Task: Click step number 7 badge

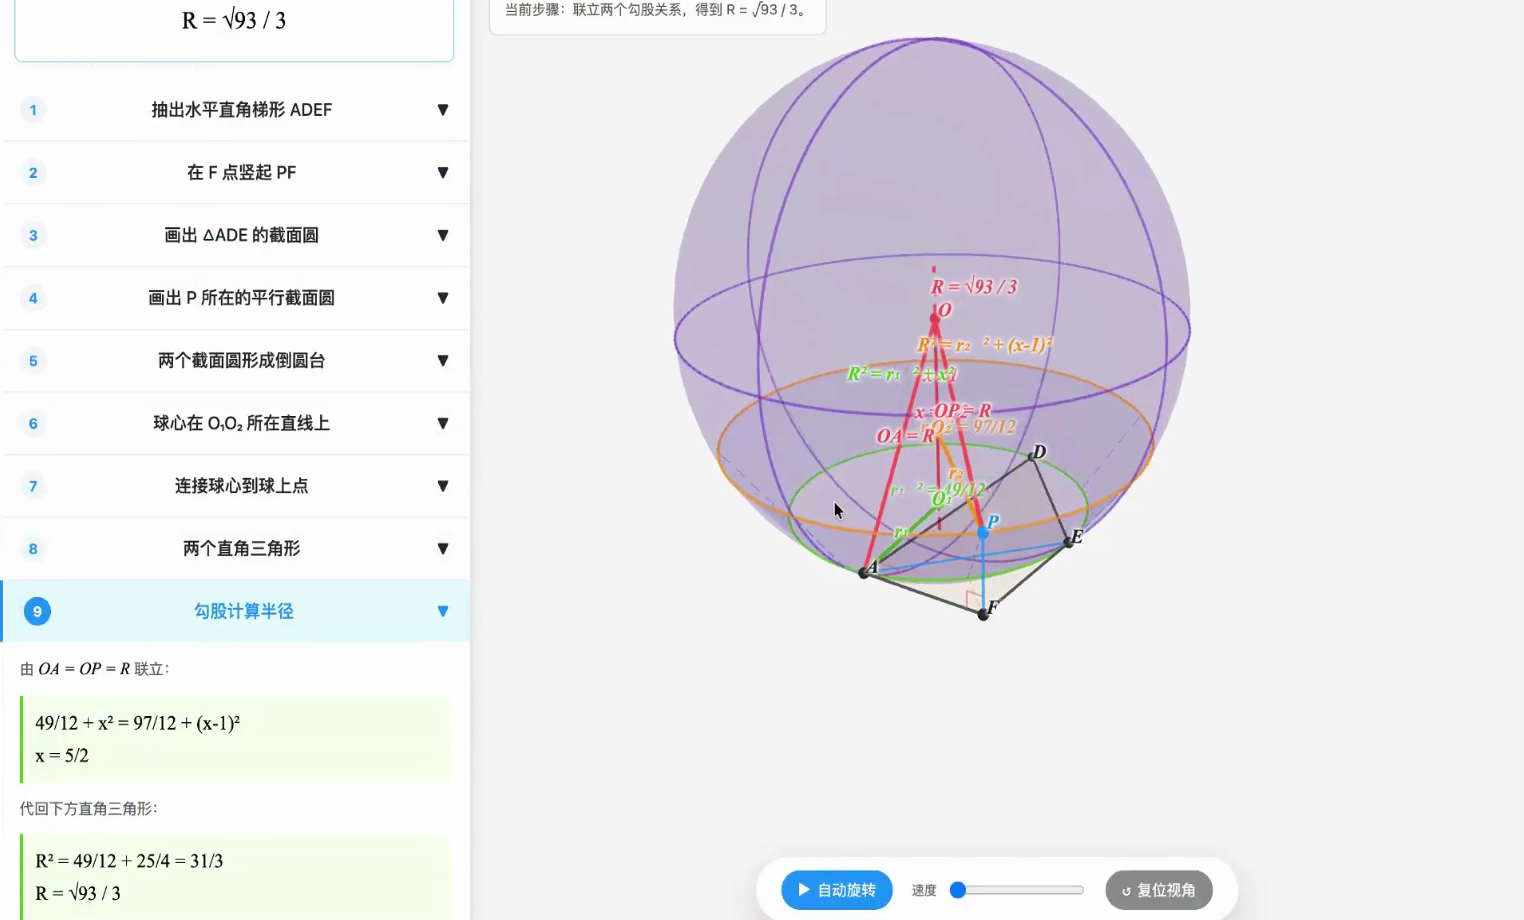Action: click(x=33, y=486)
